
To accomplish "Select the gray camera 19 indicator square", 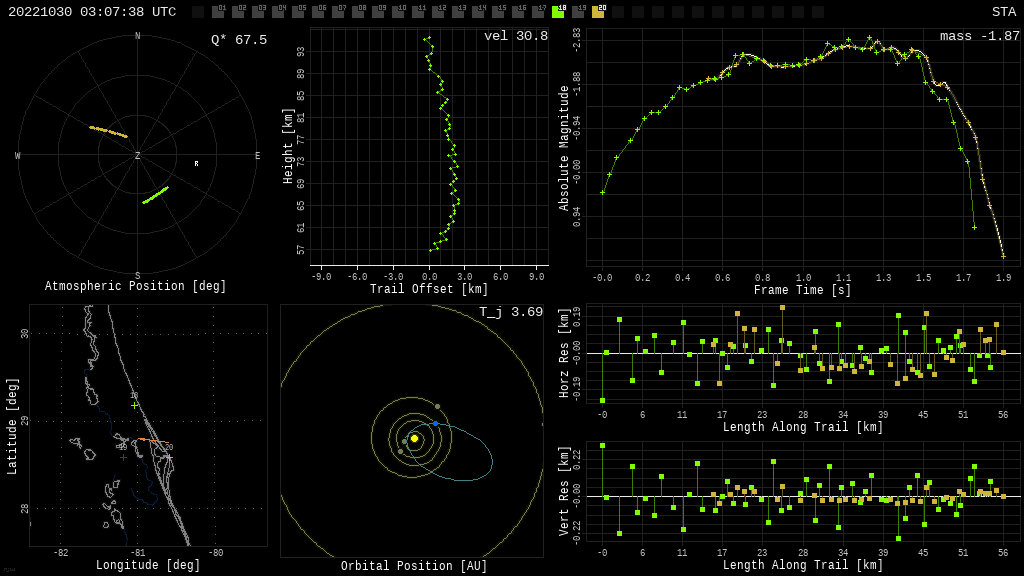I will point(578,12).
